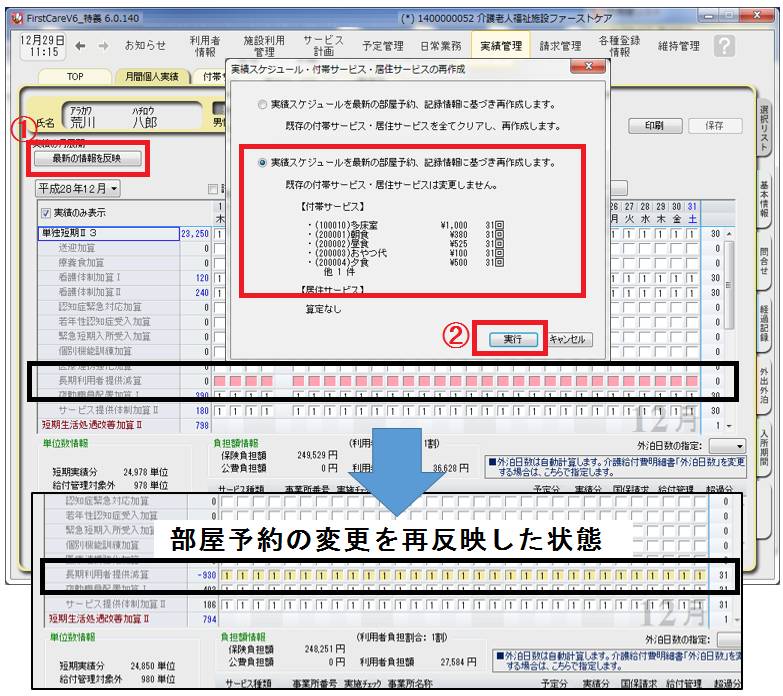Switch to the TOP tab
The height and width of the screenshot is (696, 783).
click(x=74, y=76)
